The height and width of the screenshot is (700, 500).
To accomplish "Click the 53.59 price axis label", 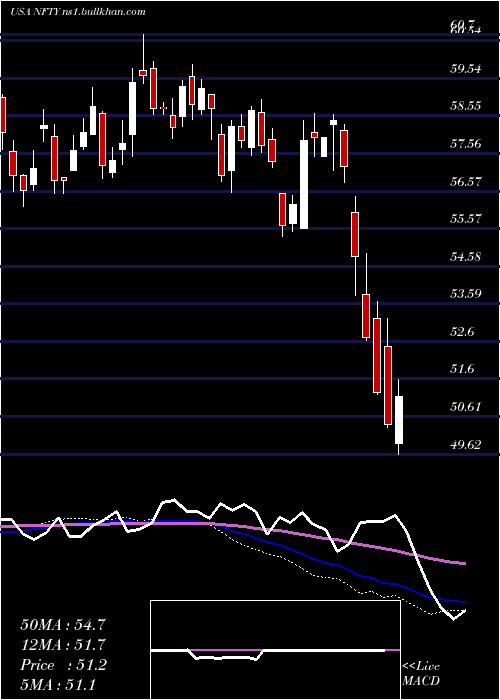I will tap(465, 294).
